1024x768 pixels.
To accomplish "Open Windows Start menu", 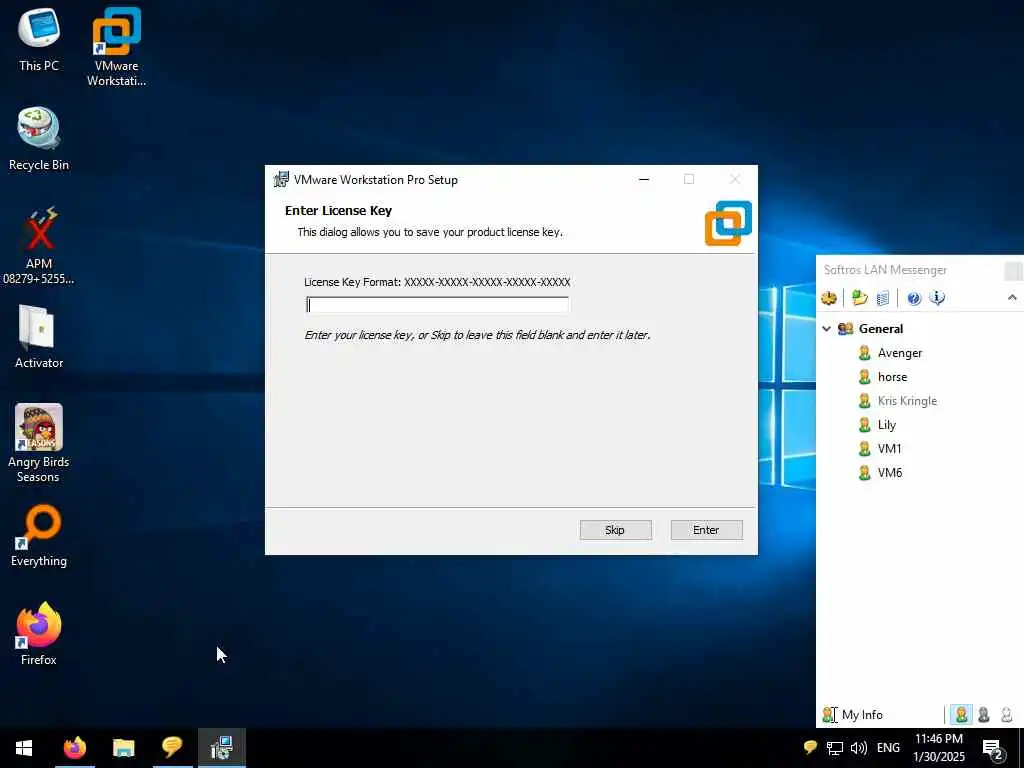I will tap(24, 748).
